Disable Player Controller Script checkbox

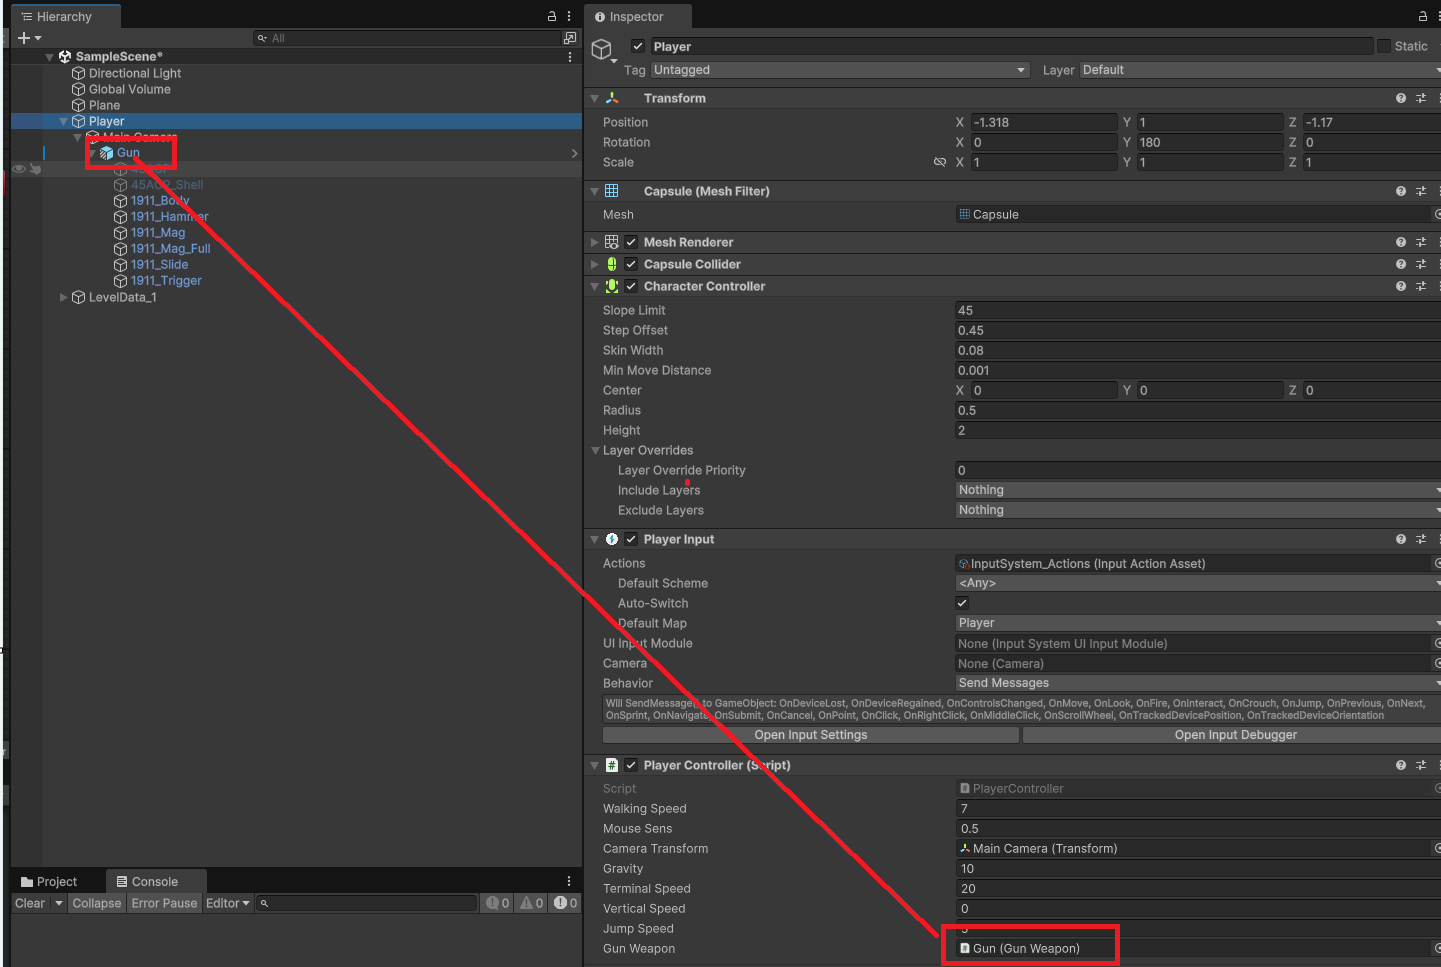coord(631,765)
